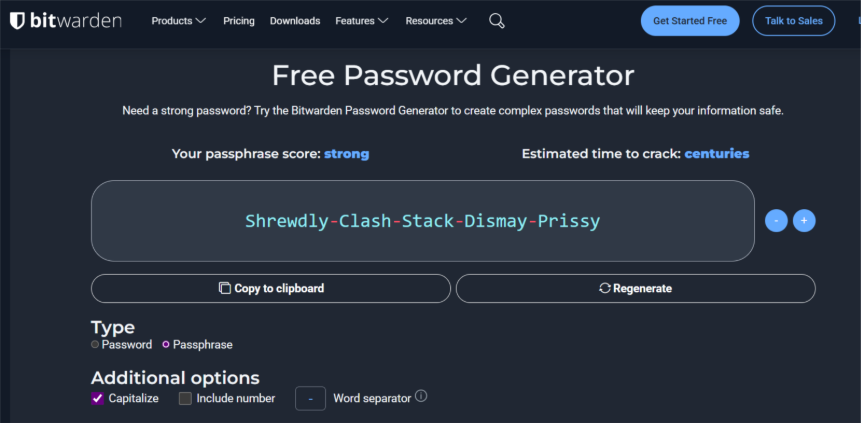
Task: Click the info icon next to Word separator
Action: (421, 396)
